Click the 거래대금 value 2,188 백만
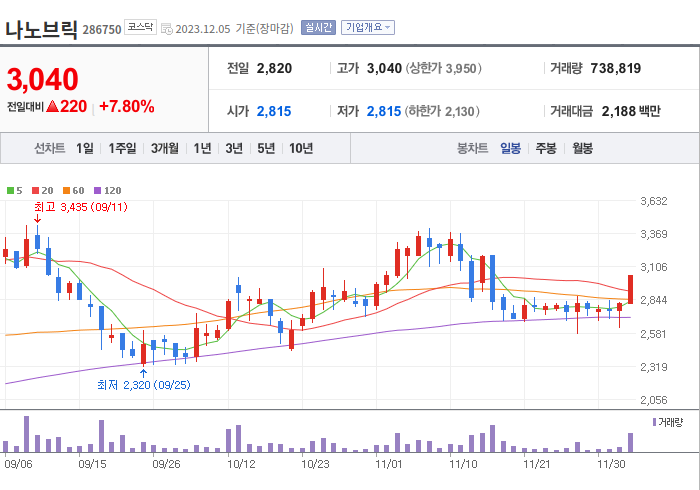The image size is (700, 490). click(x=631, y=111)
